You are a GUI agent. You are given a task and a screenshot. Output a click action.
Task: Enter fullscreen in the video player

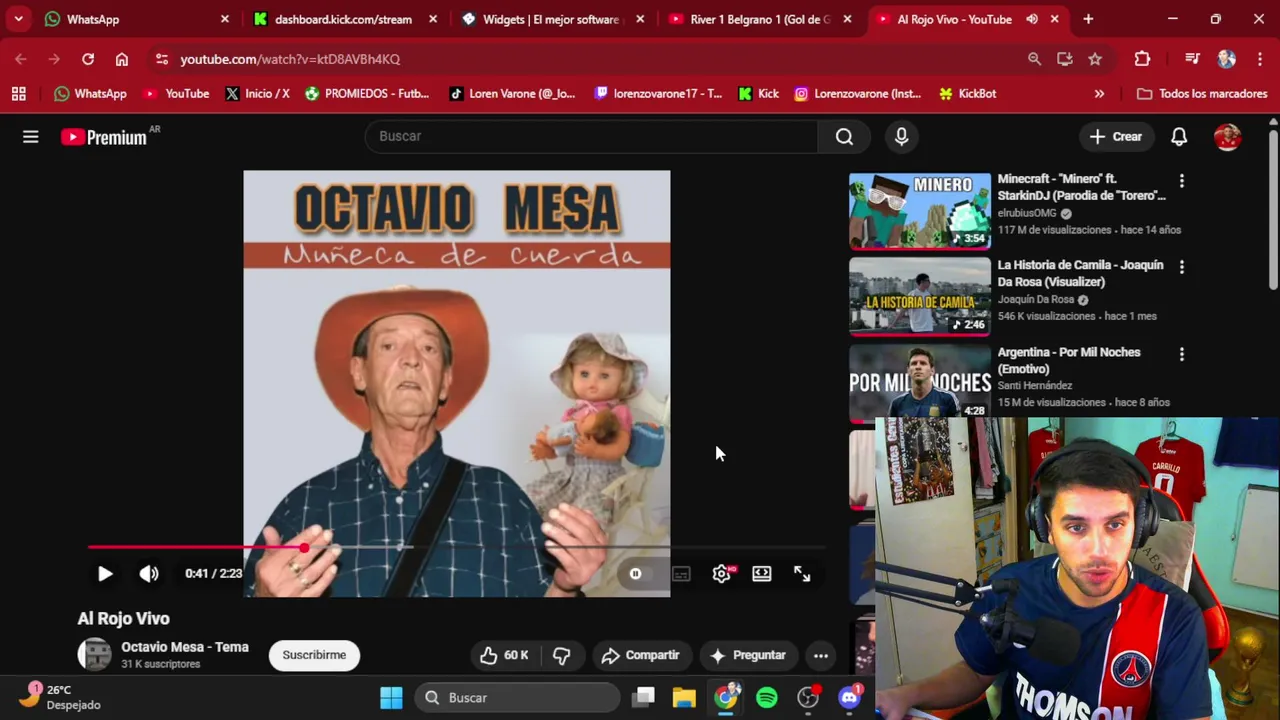click(x=802, y=574)
